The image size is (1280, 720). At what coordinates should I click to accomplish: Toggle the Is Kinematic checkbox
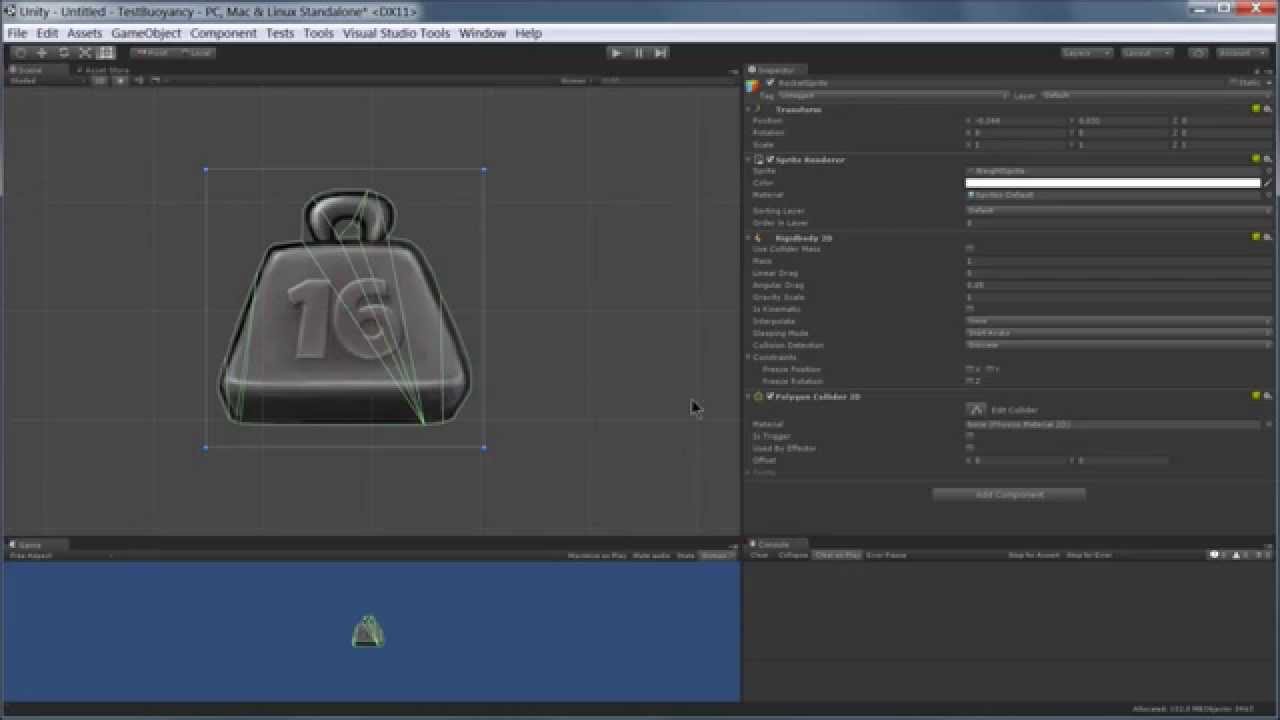pos(970,309)
